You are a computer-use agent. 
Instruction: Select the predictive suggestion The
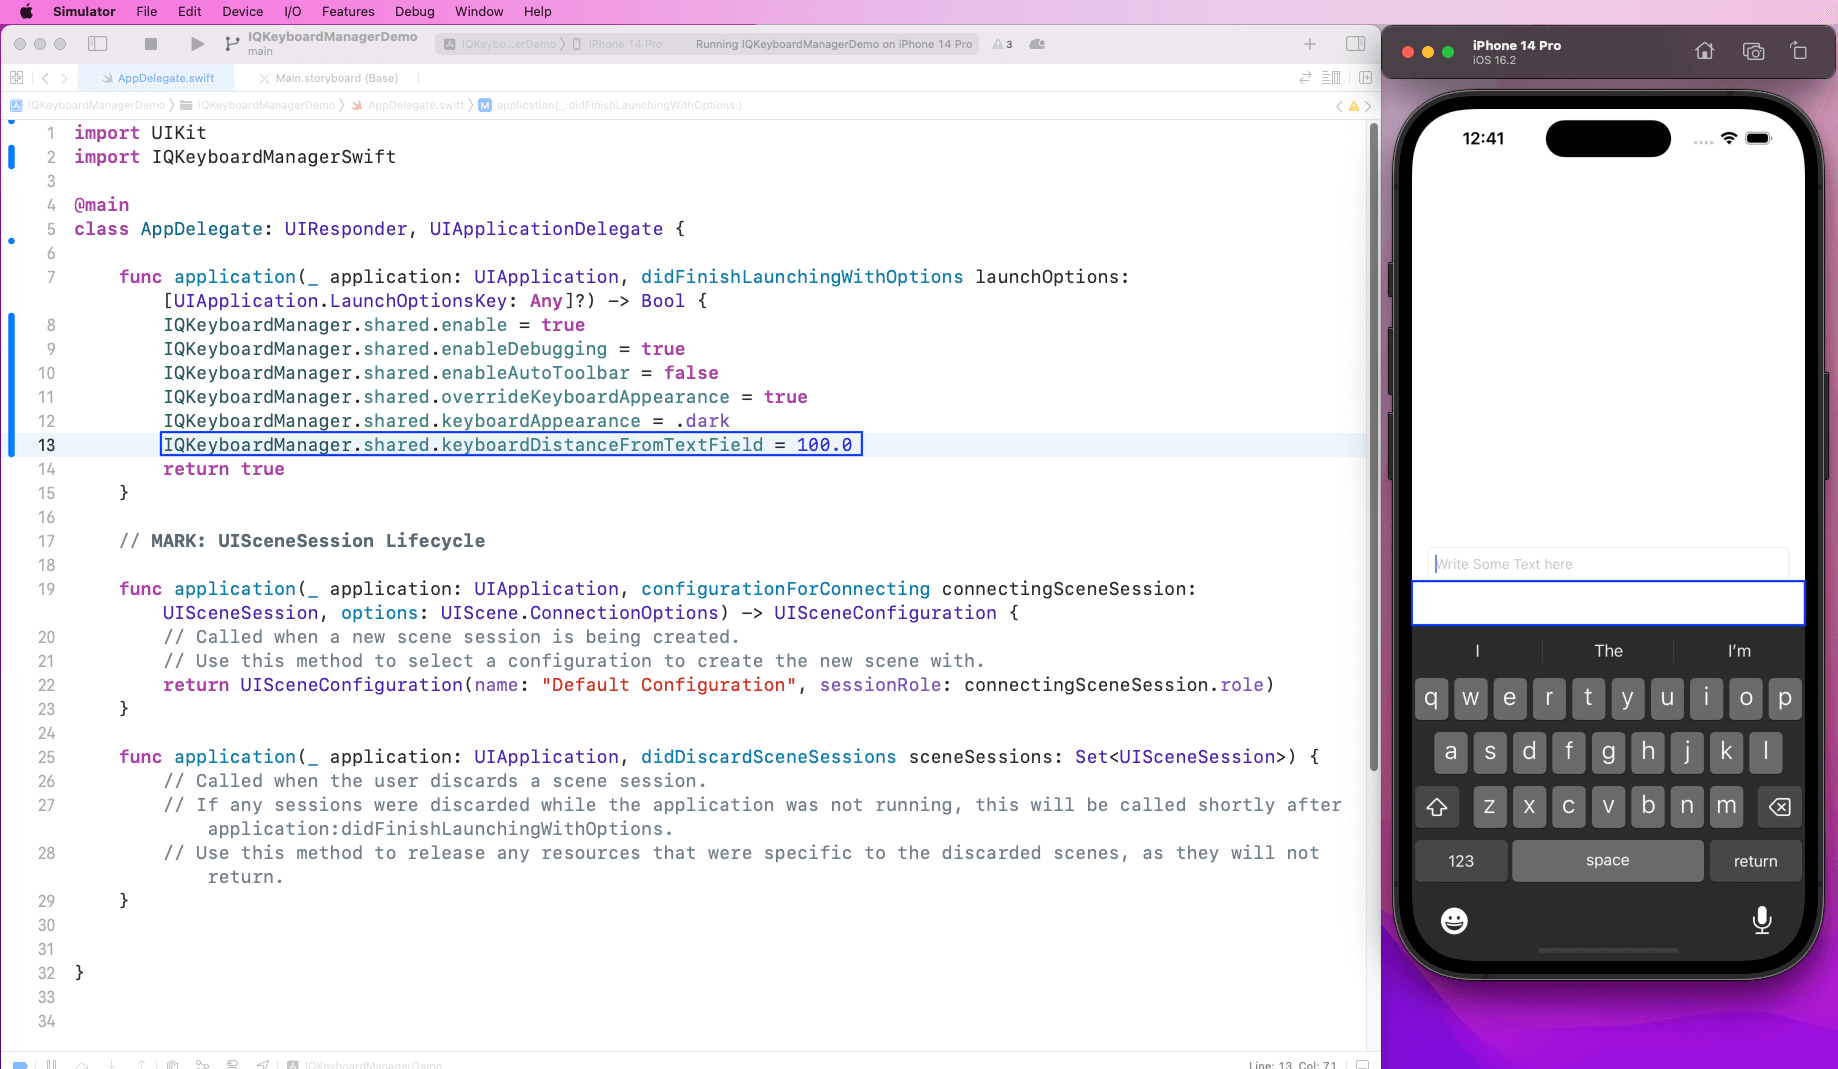1607,650
